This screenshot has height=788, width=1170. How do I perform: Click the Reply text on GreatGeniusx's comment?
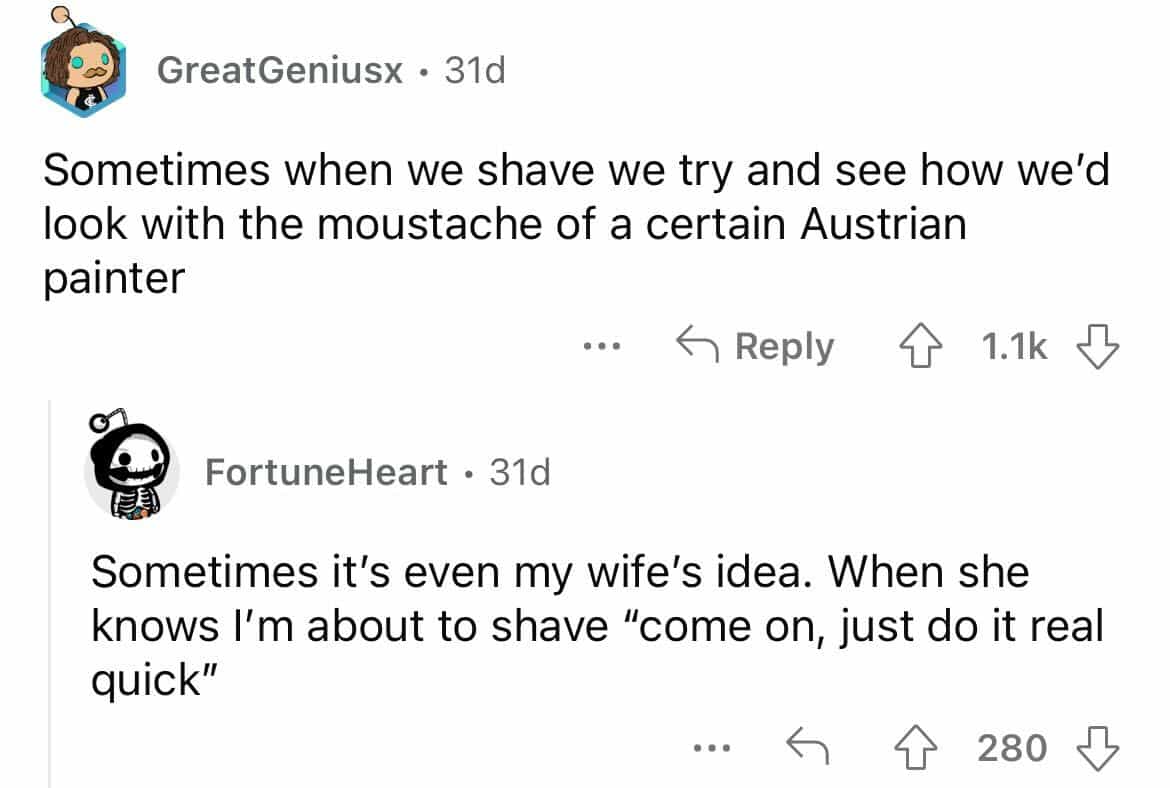pyautogui.click(x=784, y=348)
